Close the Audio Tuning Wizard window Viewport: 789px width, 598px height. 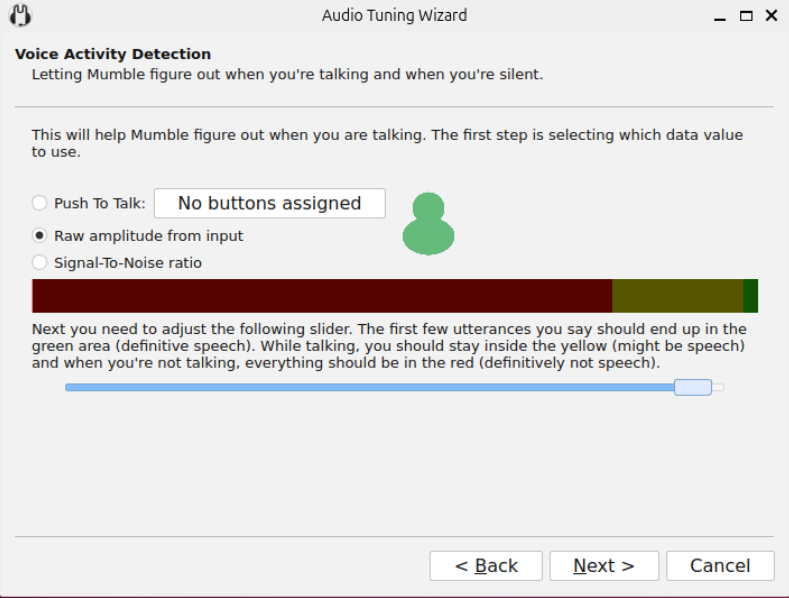coord(771,16)
